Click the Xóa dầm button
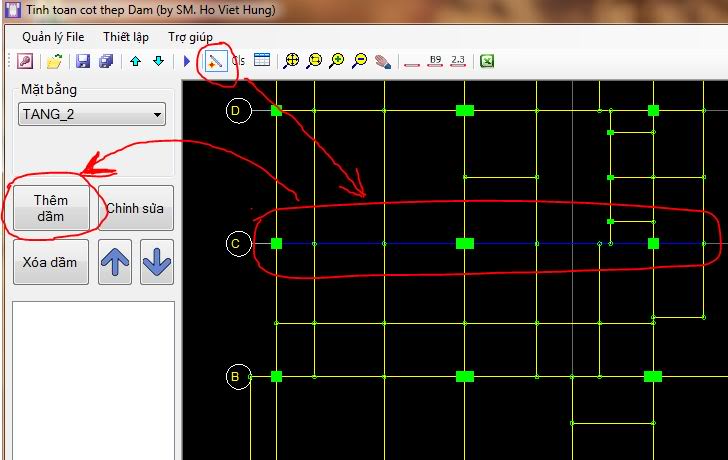Viewport: 728px width, 460px height. (51, 262)
